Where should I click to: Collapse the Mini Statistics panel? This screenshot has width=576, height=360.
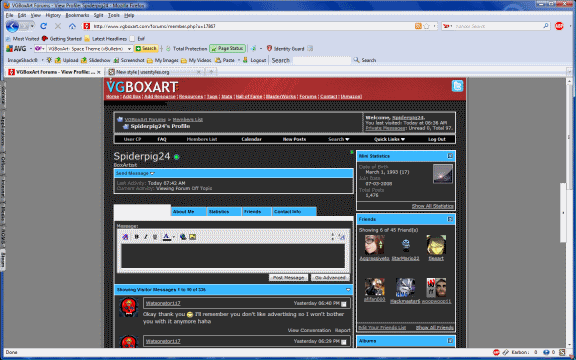point(450,156)
